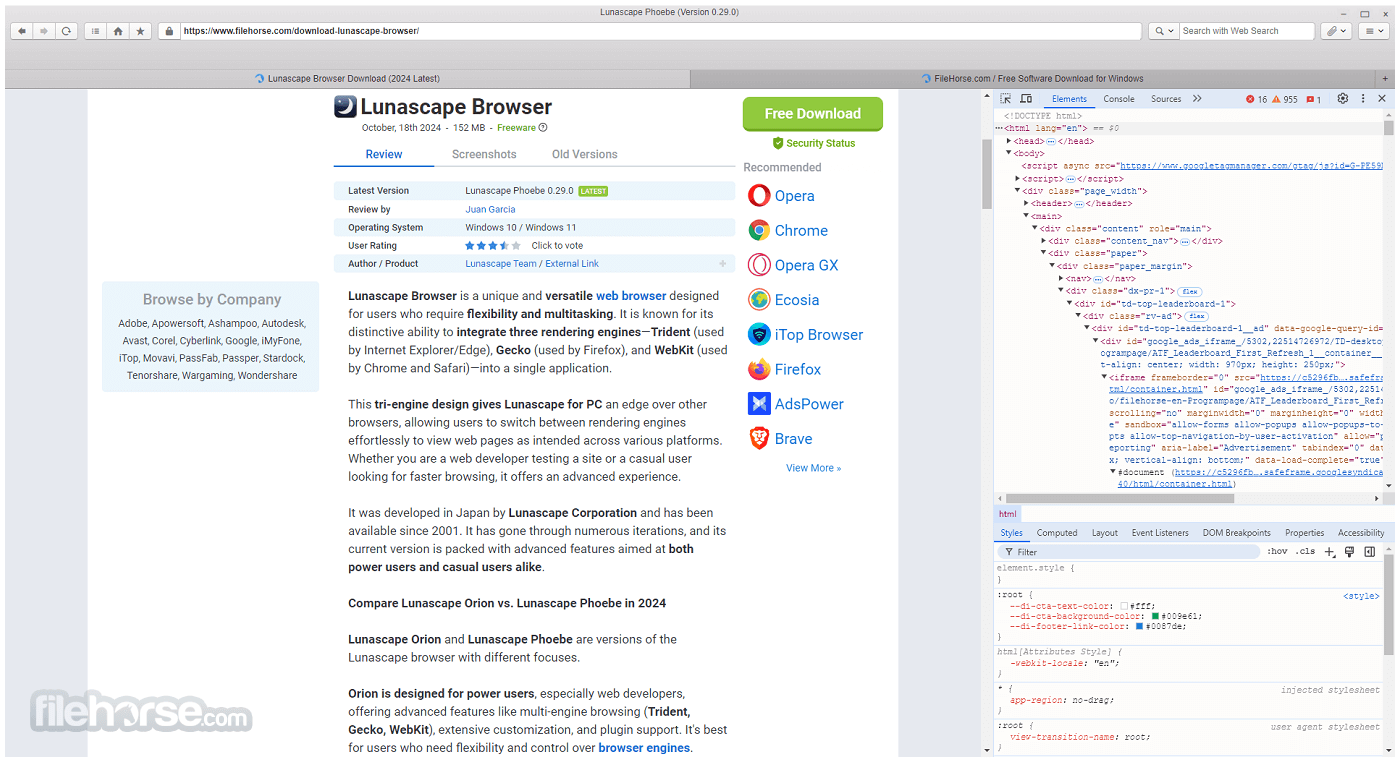Select the html breadcrumb in DevTools
Screen dimensions: 1400x762
click(1008, 514)
